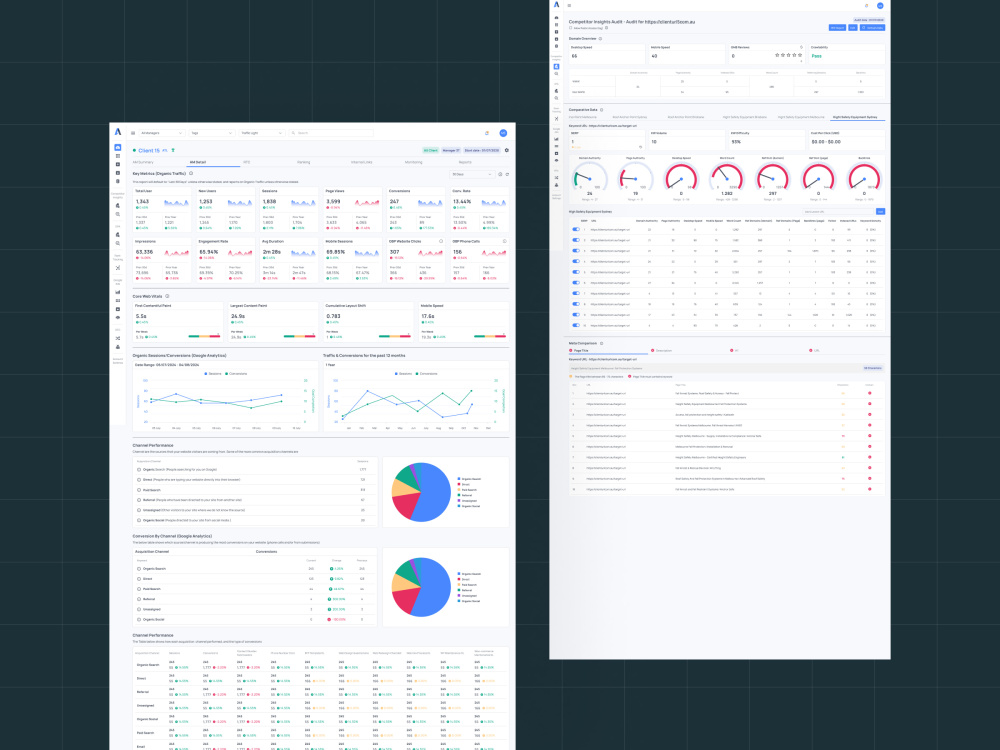
Task: Select Paid Search radio in Conversion By Channel
Action: pyautogui.click(x=139, y=589)
